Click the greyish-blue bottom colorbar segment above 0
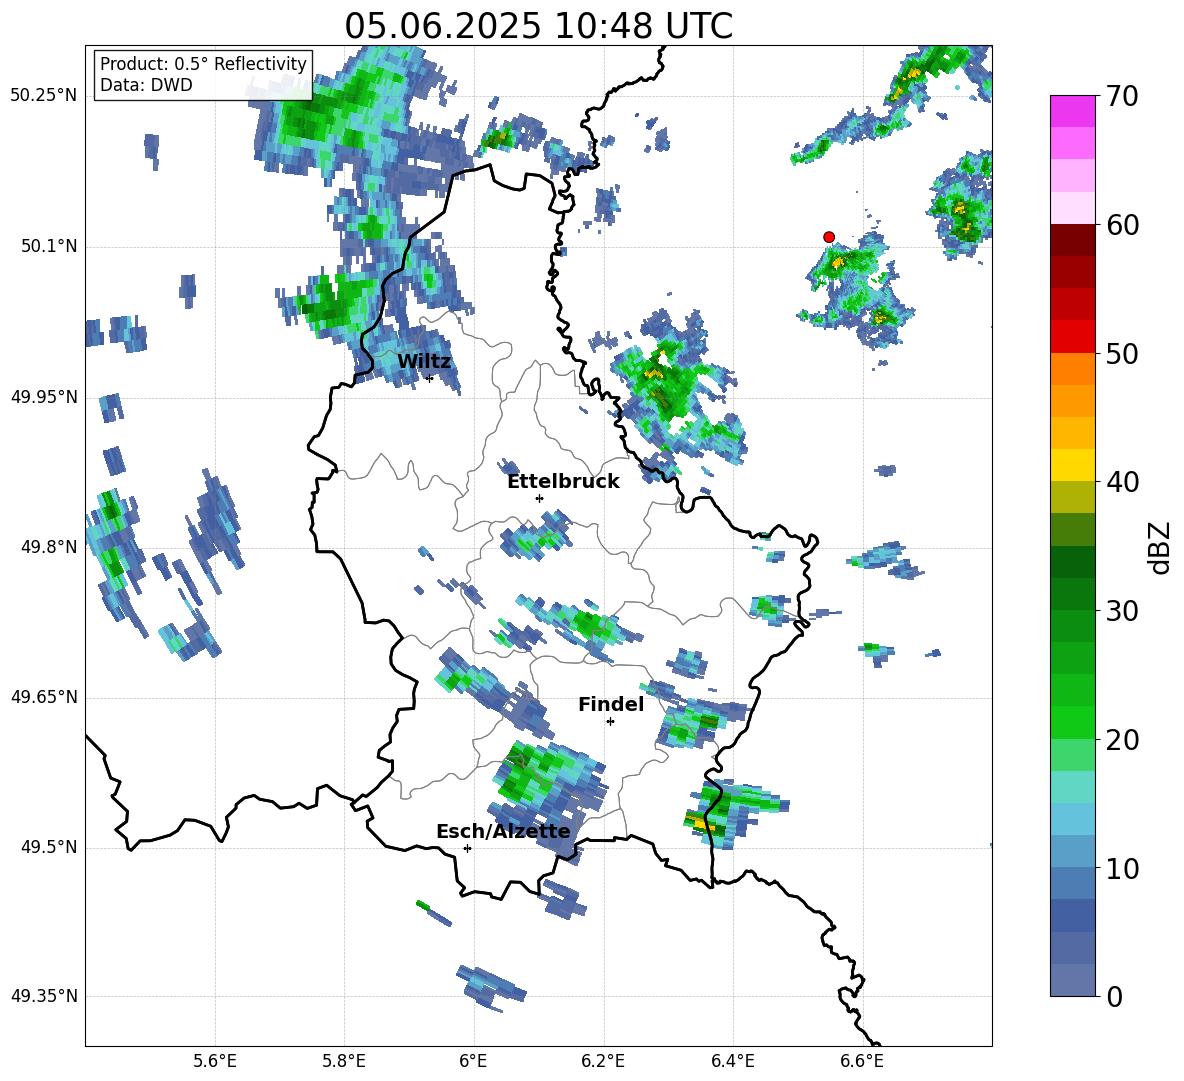Viewport: 1184px width, 1081px height. [x=1072, y=980]
